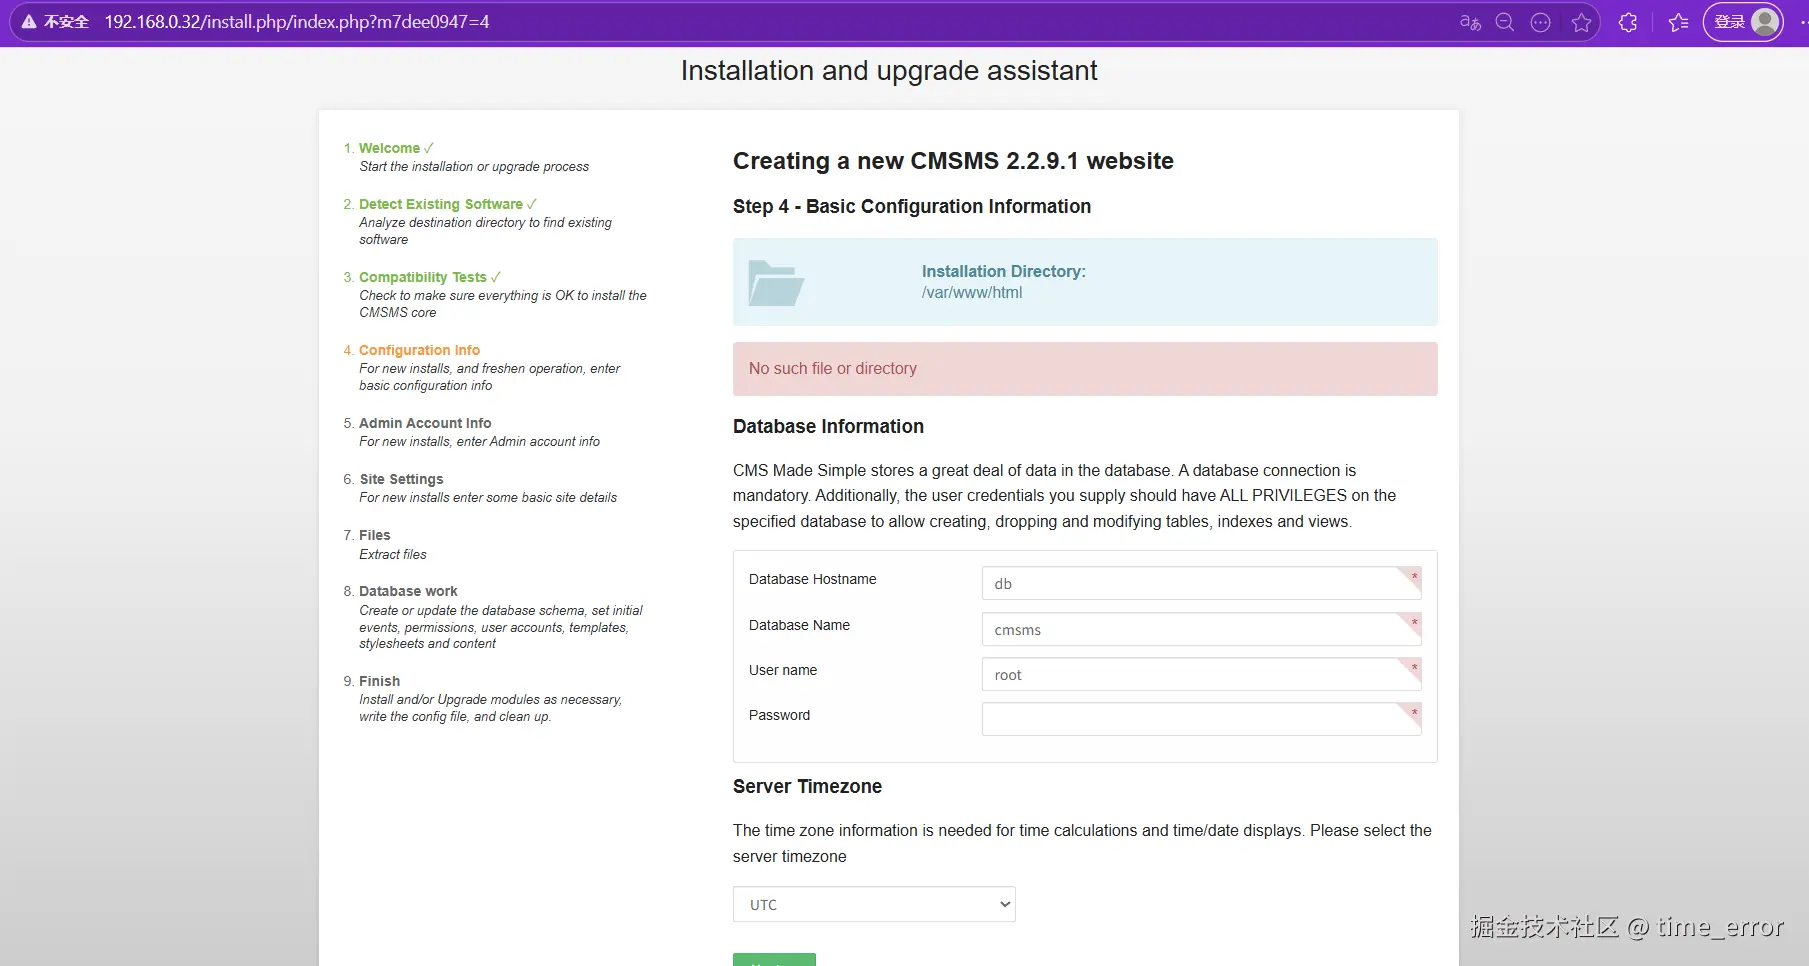Click the zoom-out magnifier icon in address bar
The height and width of the screenshot is (966, 1809).
click(1505, 22)
